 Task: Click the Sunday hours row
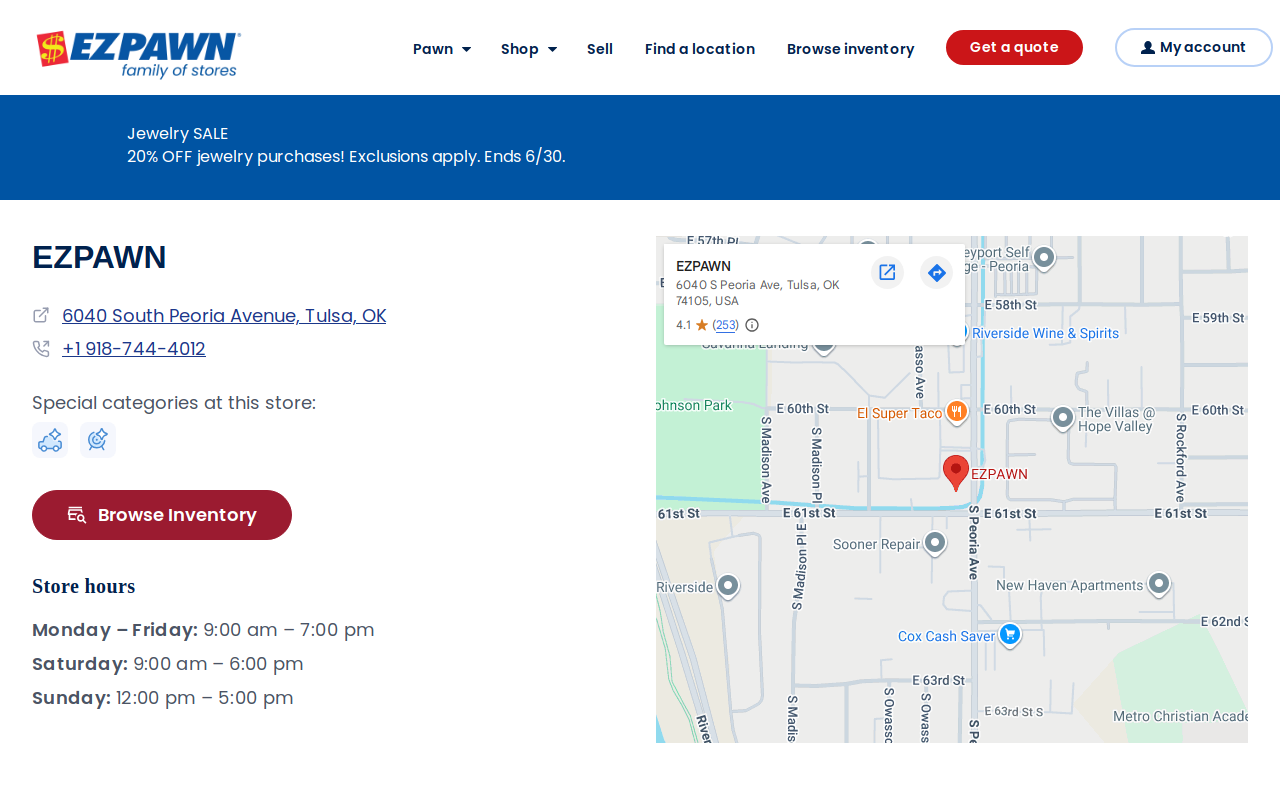(163, 698)
